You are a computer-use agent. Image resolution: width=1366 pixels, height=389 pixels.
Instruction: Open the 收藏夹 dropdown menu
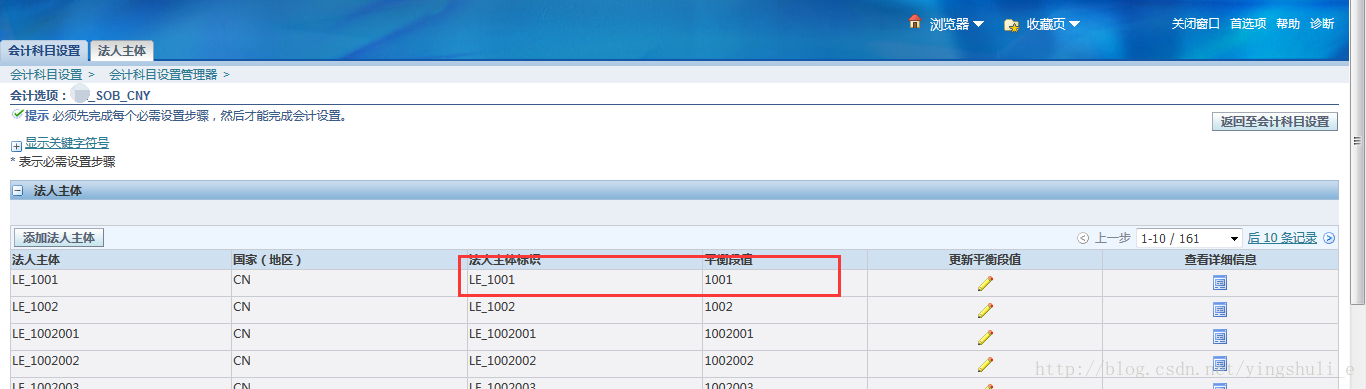point(1053,24)
